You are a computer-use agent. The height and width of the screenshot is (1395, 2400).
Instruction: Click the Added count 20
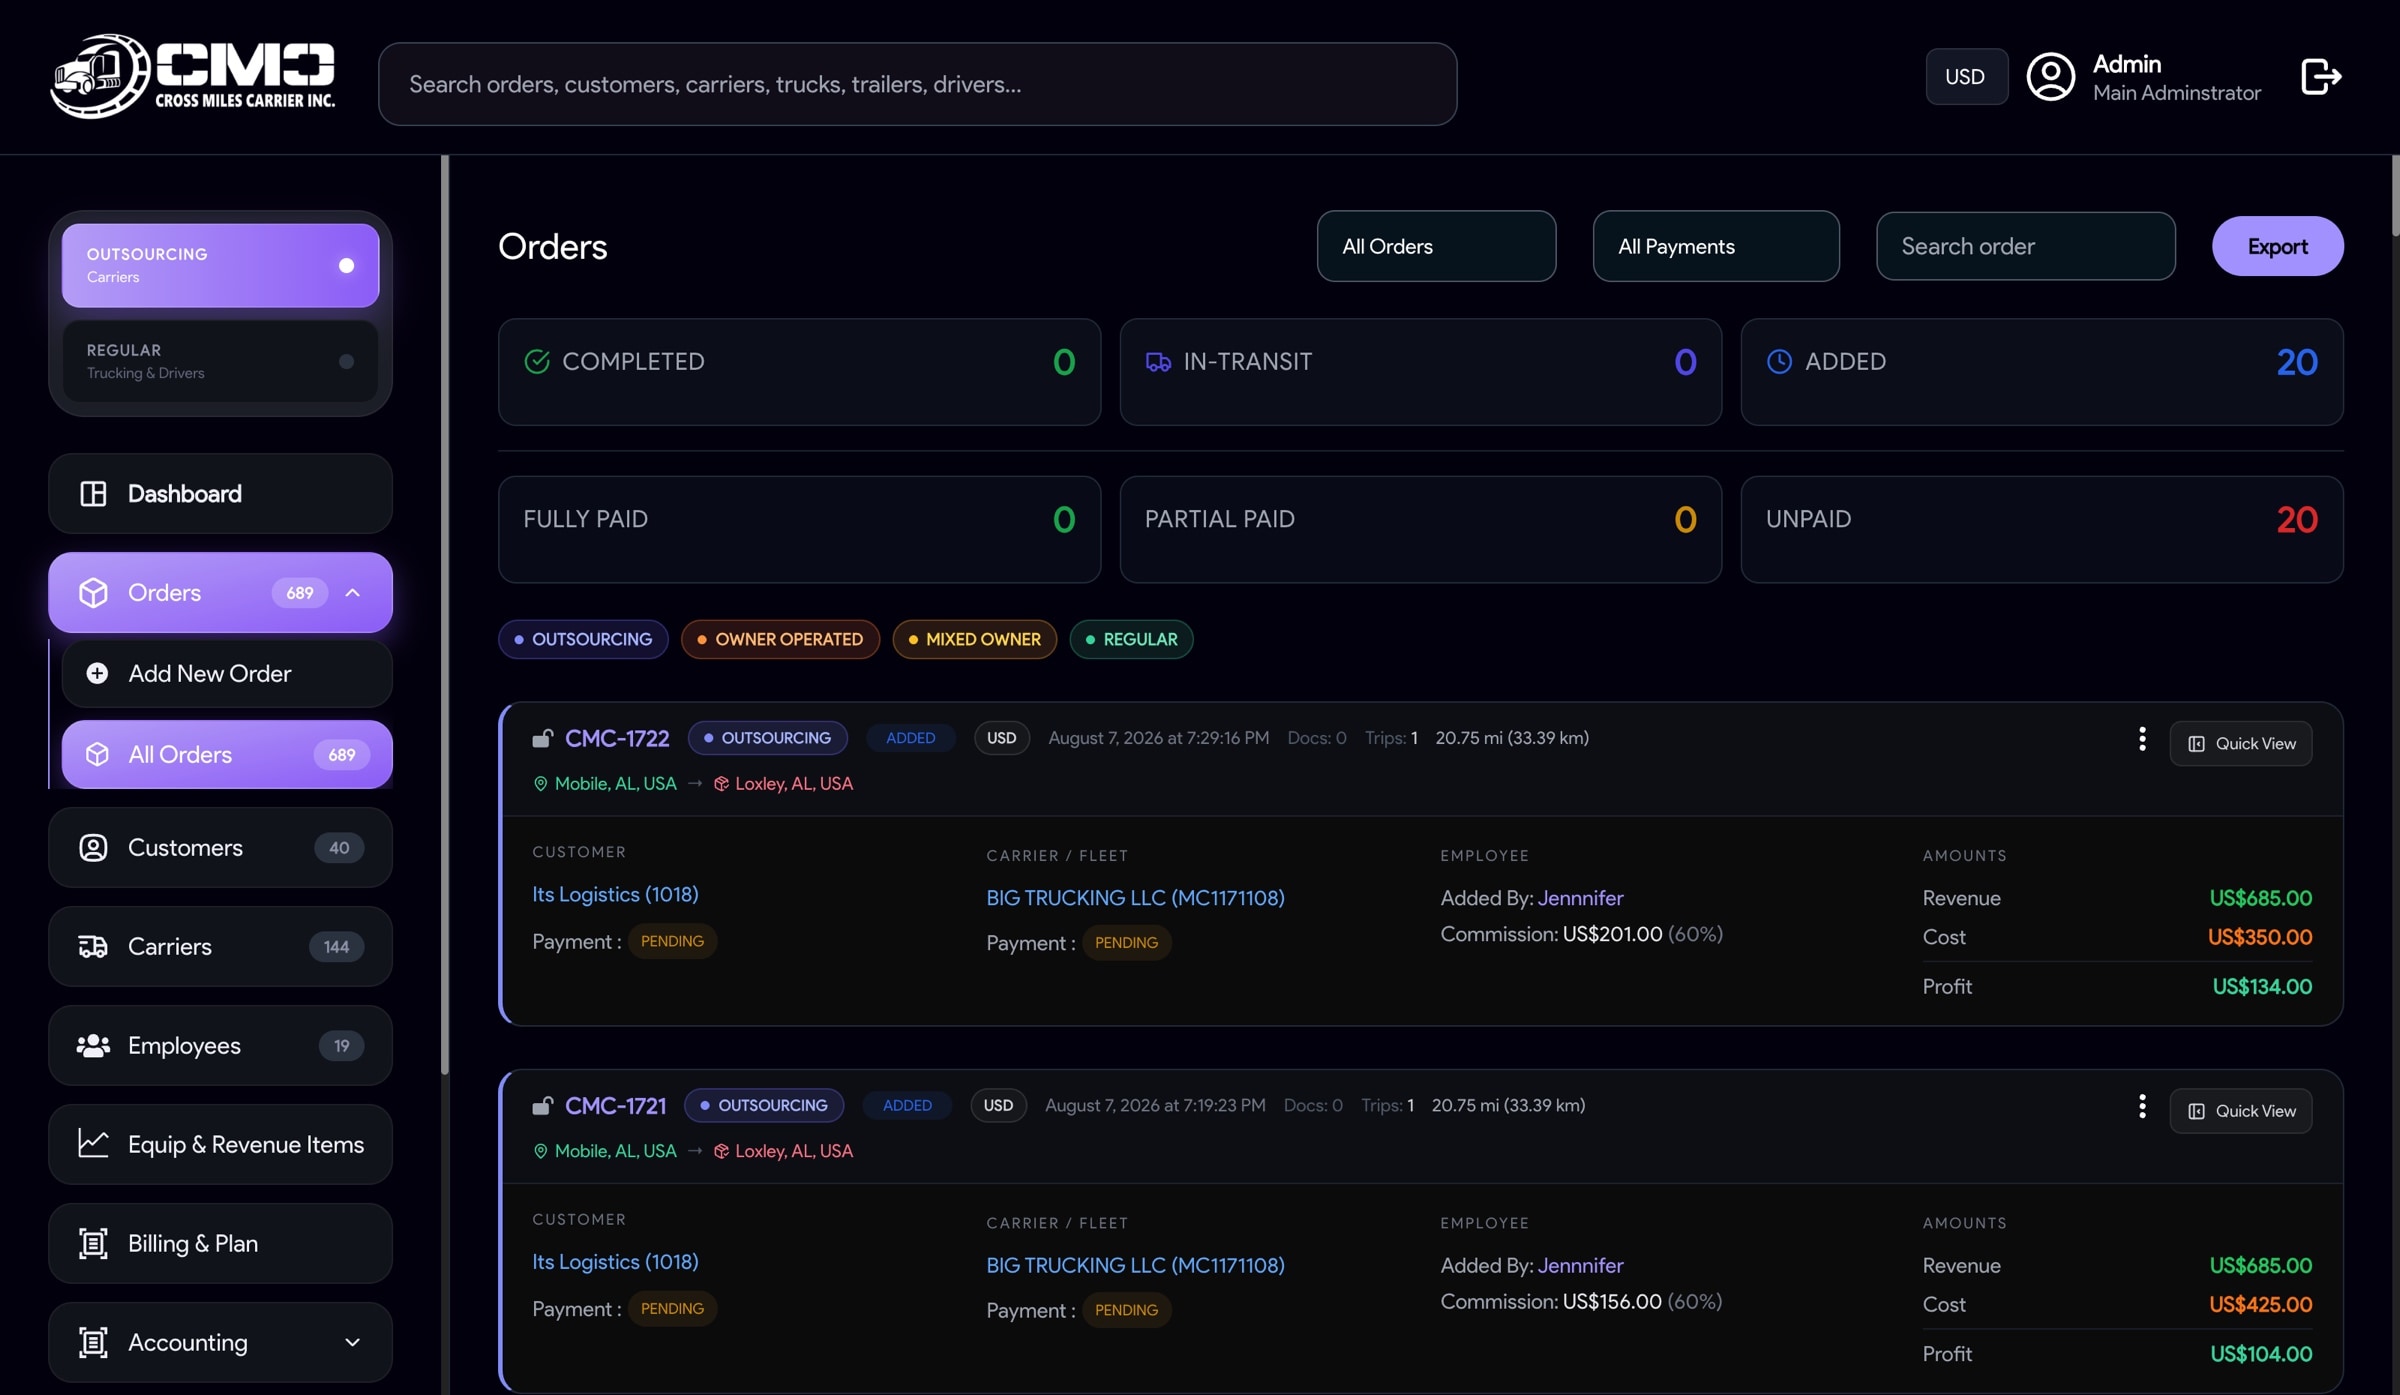[2296, 362]
